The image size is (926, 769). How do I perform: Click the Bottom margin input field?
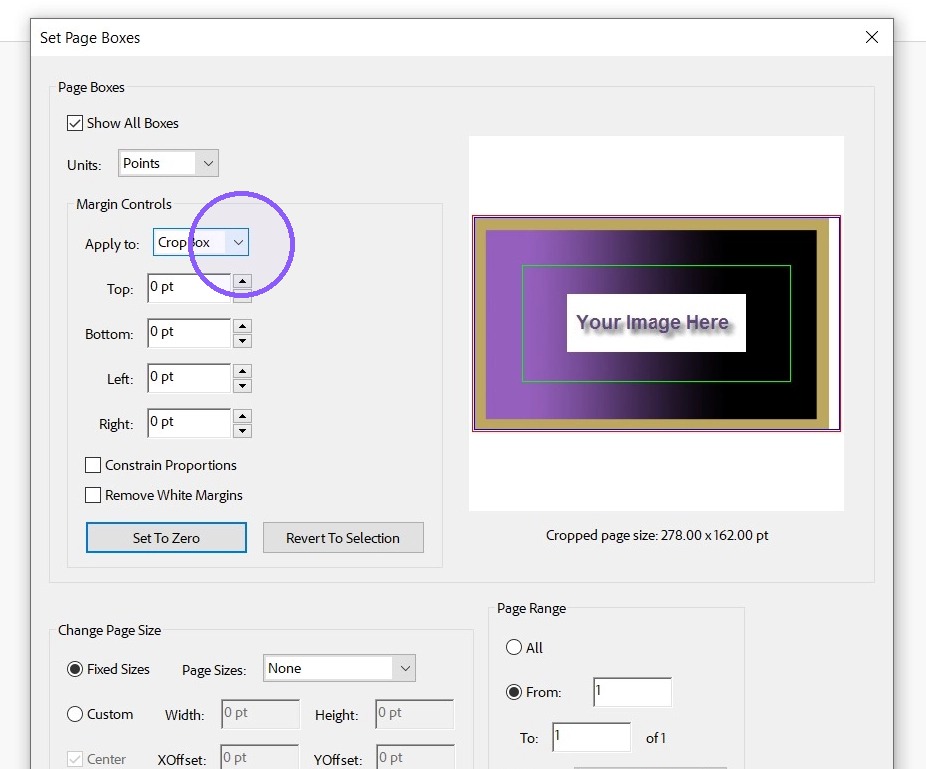(189, 333)
